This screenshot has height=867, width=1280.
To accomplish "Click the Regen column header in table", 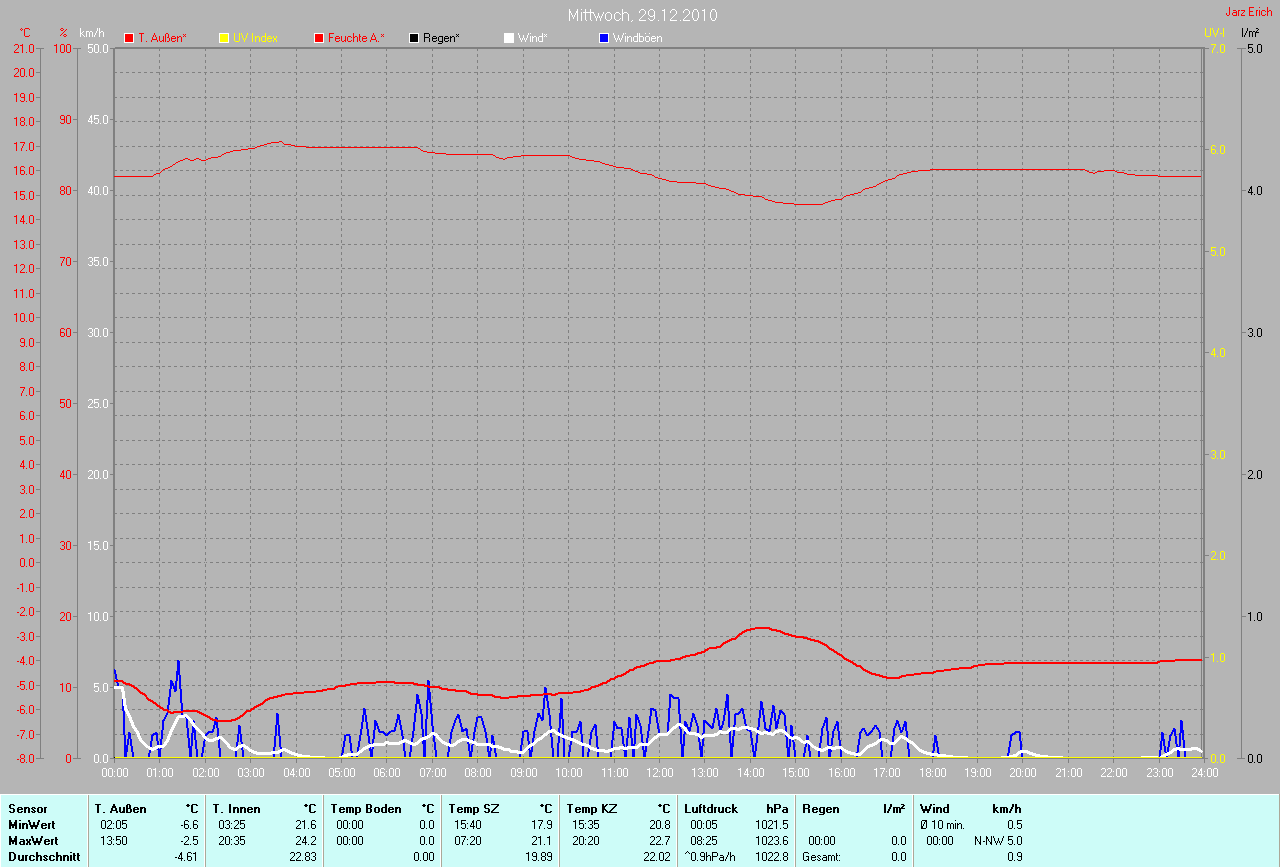I will [x=821, y=809].
